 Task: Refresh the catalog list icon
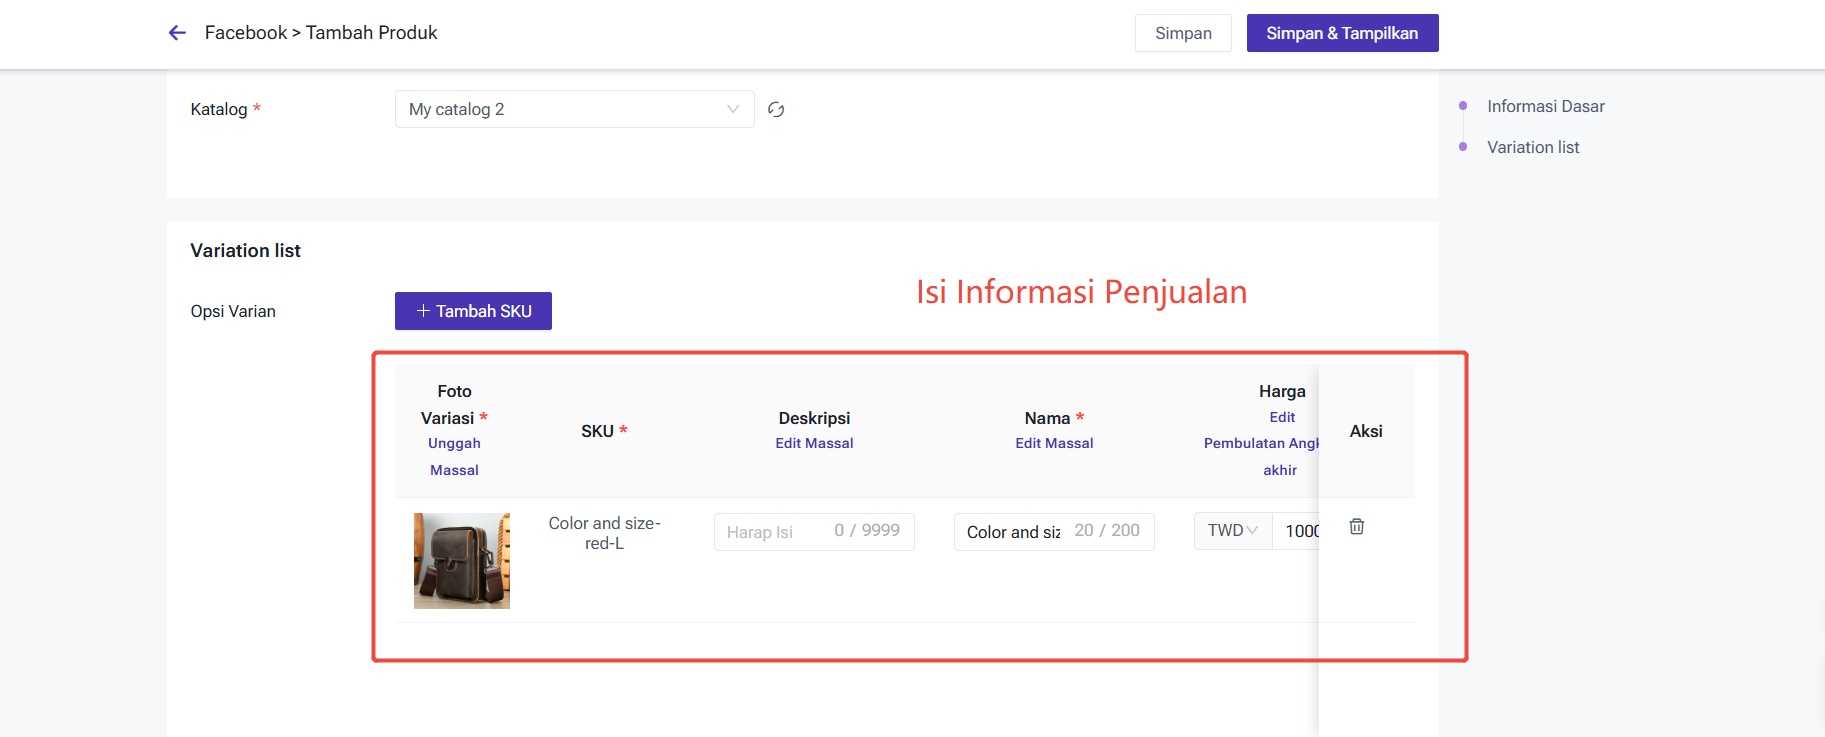775,110
